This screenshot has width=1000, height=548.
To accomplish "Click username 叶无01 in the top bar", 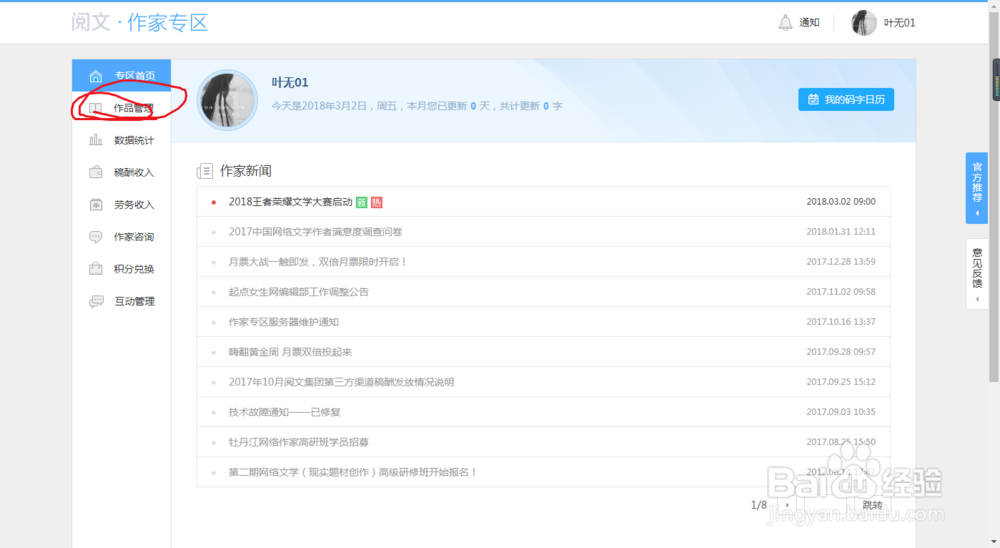I will 899,23.
